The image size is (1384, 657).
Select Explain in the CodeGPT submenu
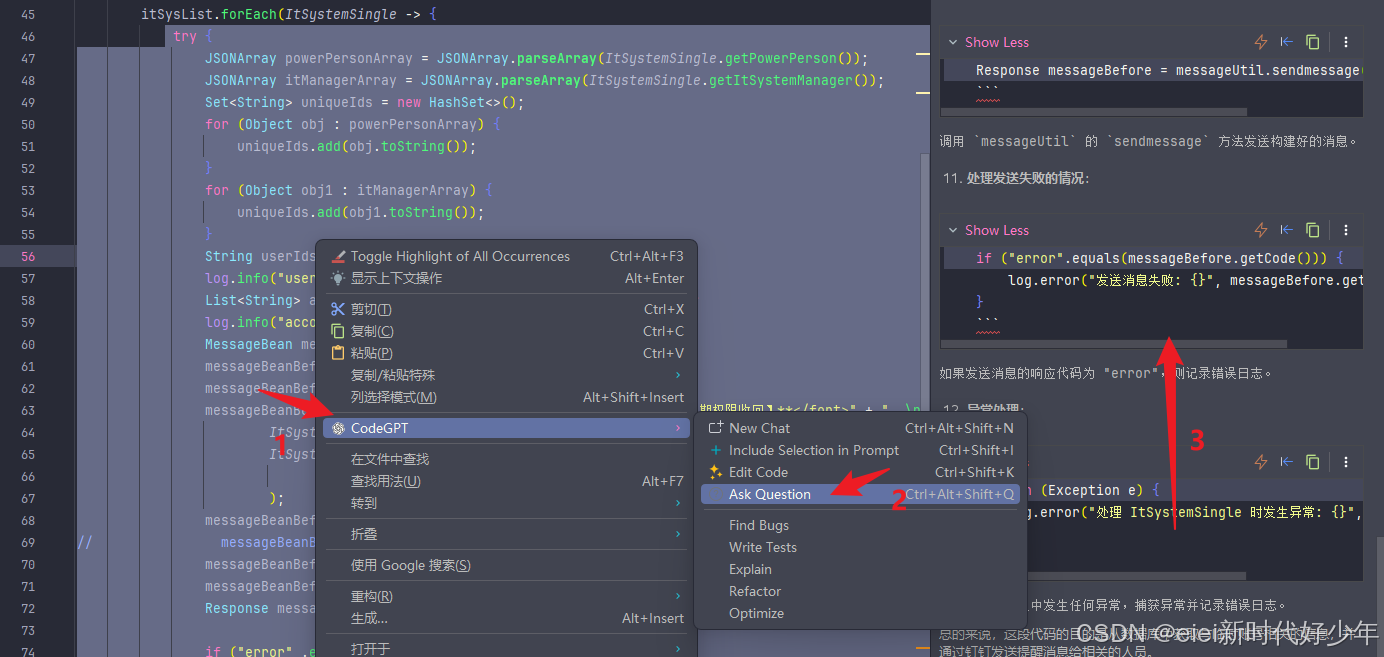(860, 569)
